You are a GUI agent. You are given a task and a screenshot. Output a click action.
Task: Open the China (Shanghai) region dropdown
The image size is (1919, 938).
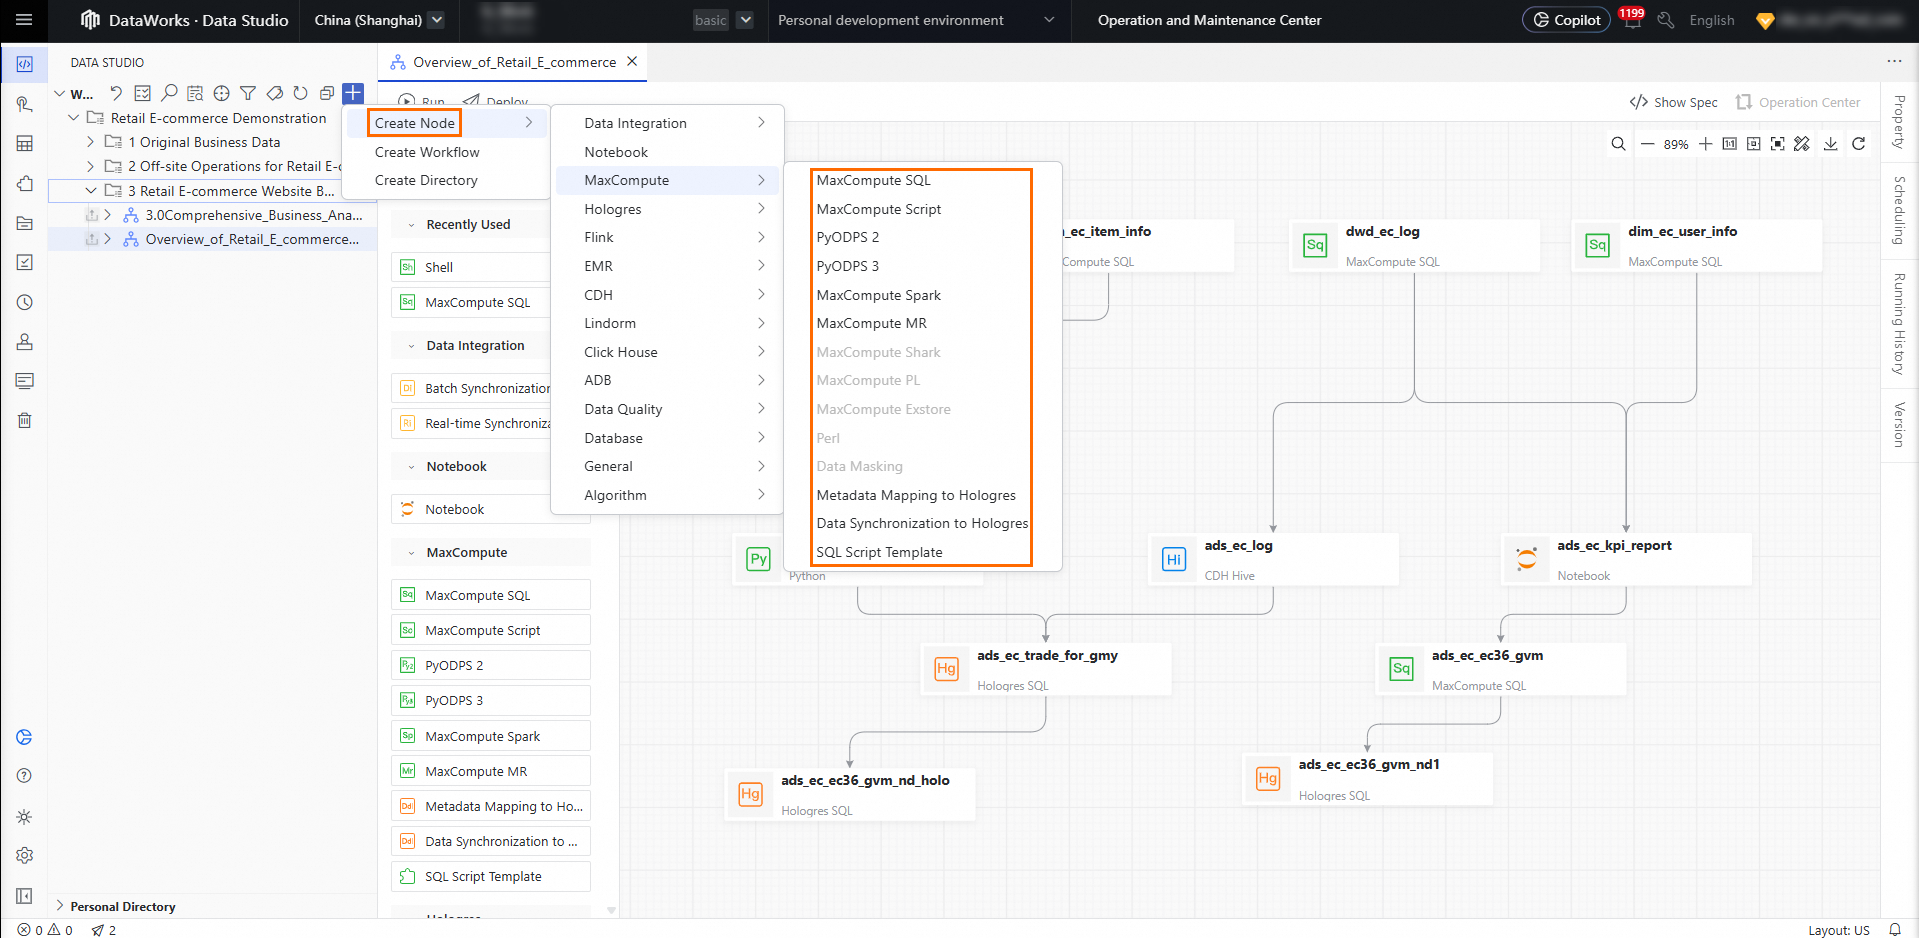pos(379,20)
